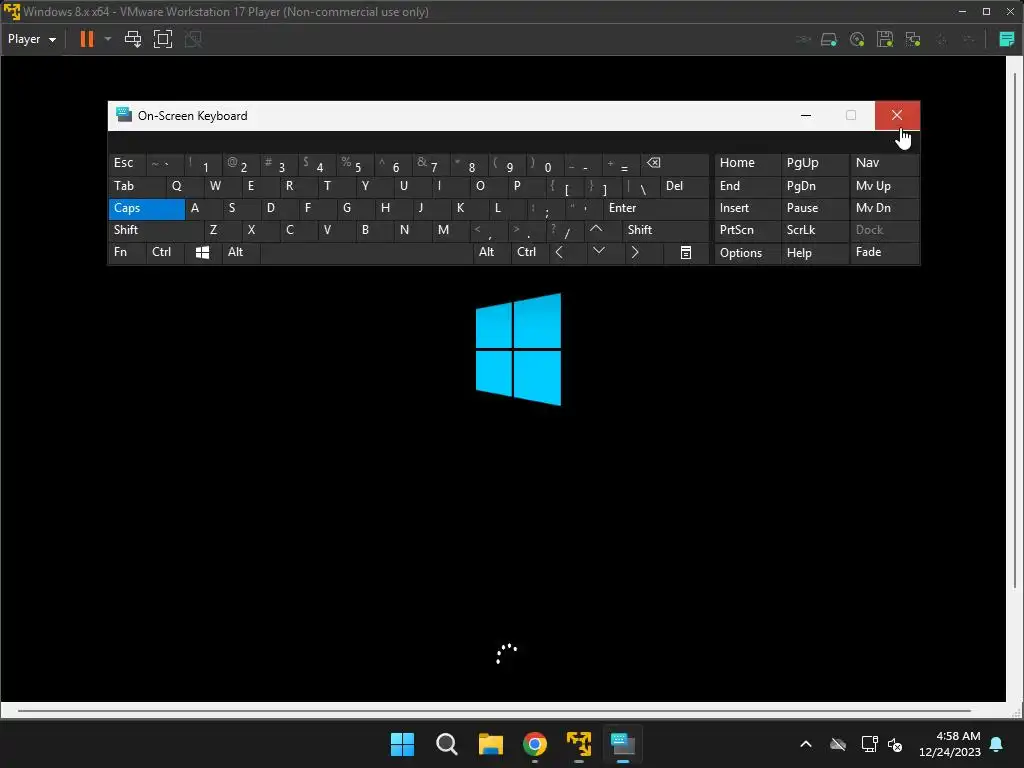The height and width of the screenshot is (768, 1024).
Task: Toggle the Fn key on the keyboard
Action: pos(127,253)
